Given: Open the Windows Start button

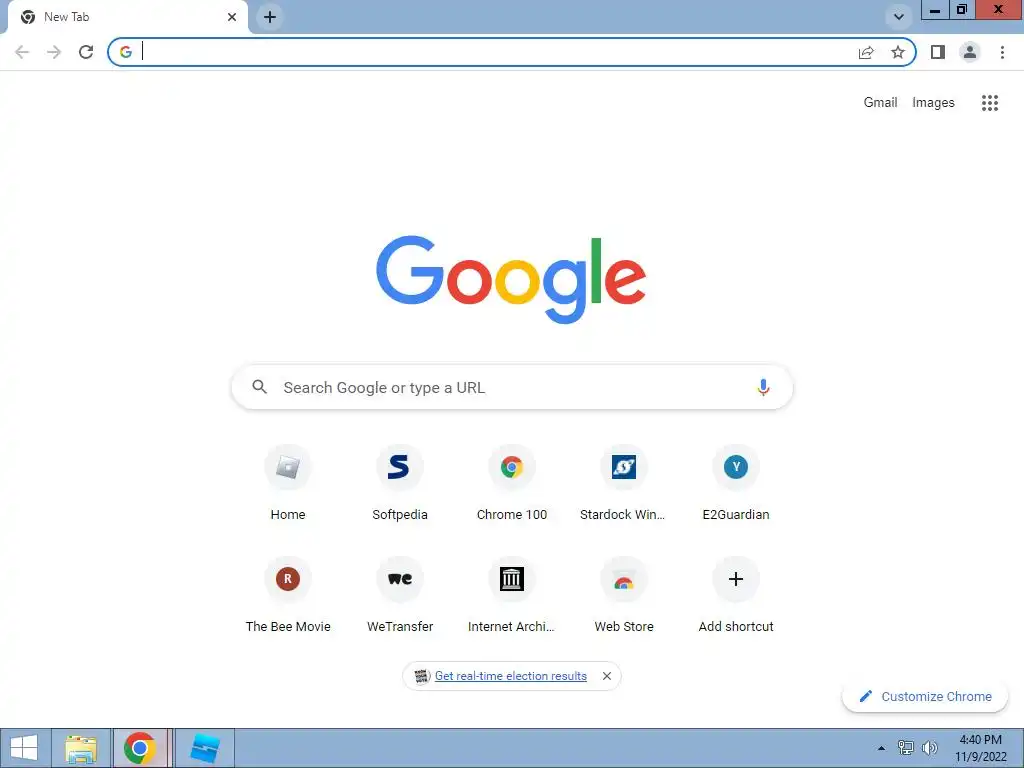Looking at the screenshot, I should click(24, 748).
